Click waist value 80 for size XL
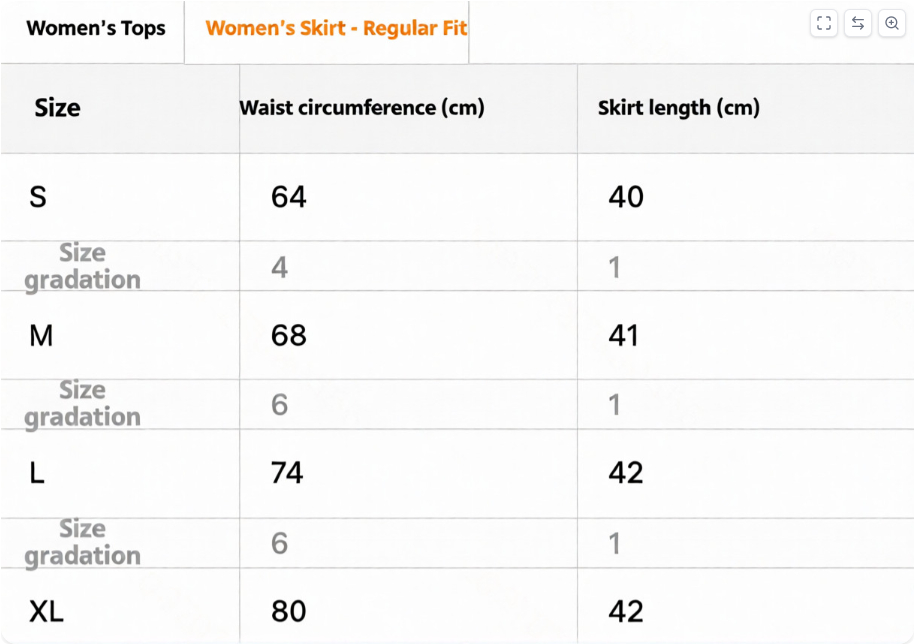The image size is (915, 644). click(288, 611)
